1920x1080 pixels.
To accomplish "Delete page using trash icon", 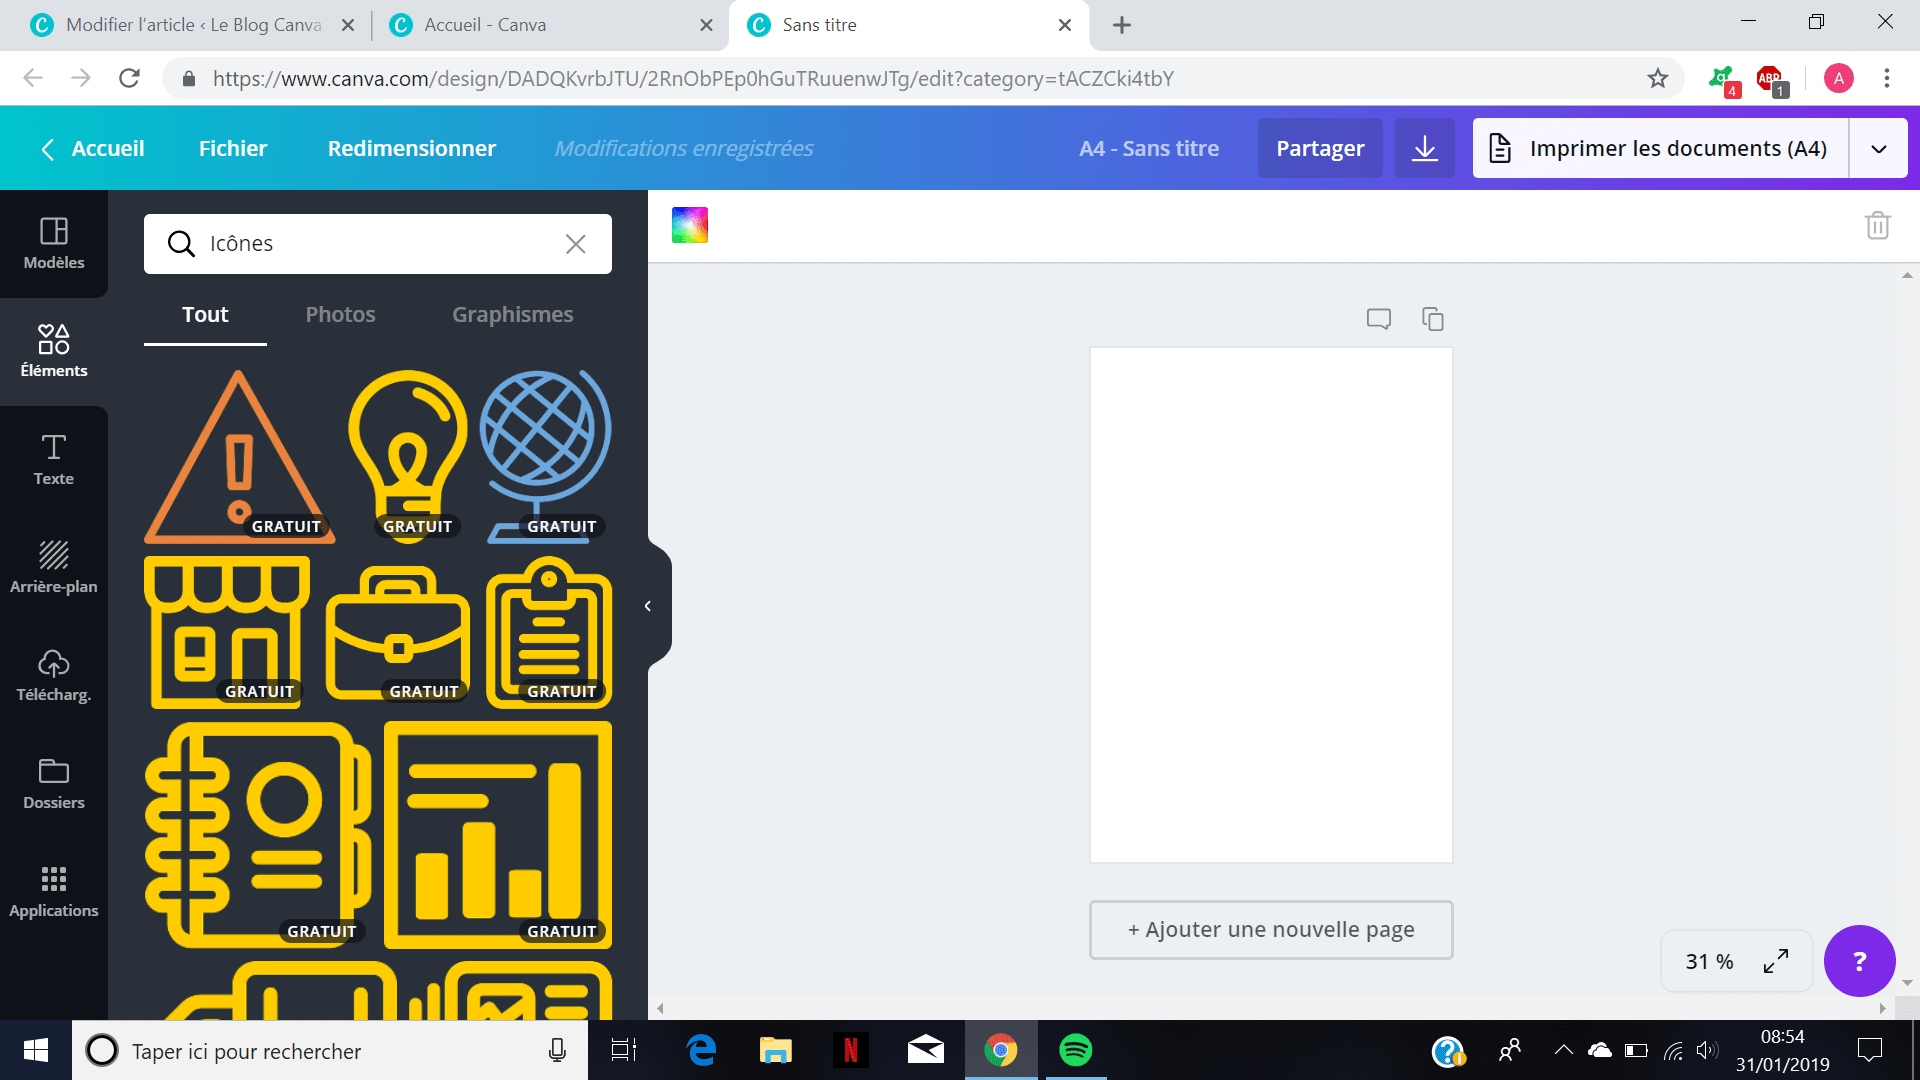I will coord(1877,225).
